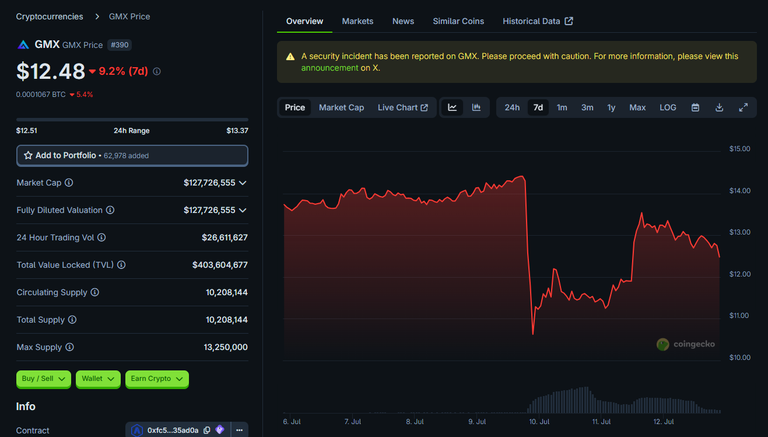Open the Similar Coins tab
This screenshot has height=437, width=768.
click(x=458, y=21)
